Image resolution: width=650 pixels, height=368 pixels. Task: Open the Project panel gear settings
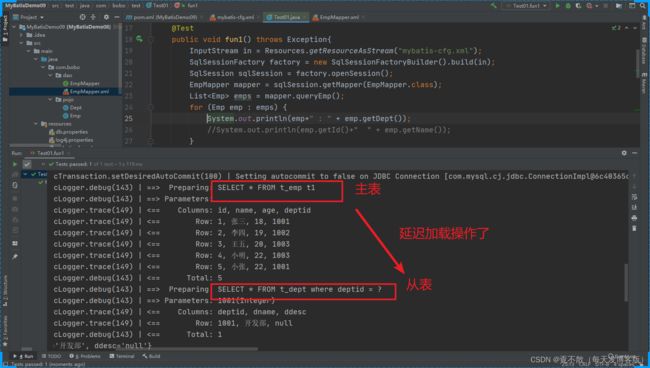click(106, 17)
